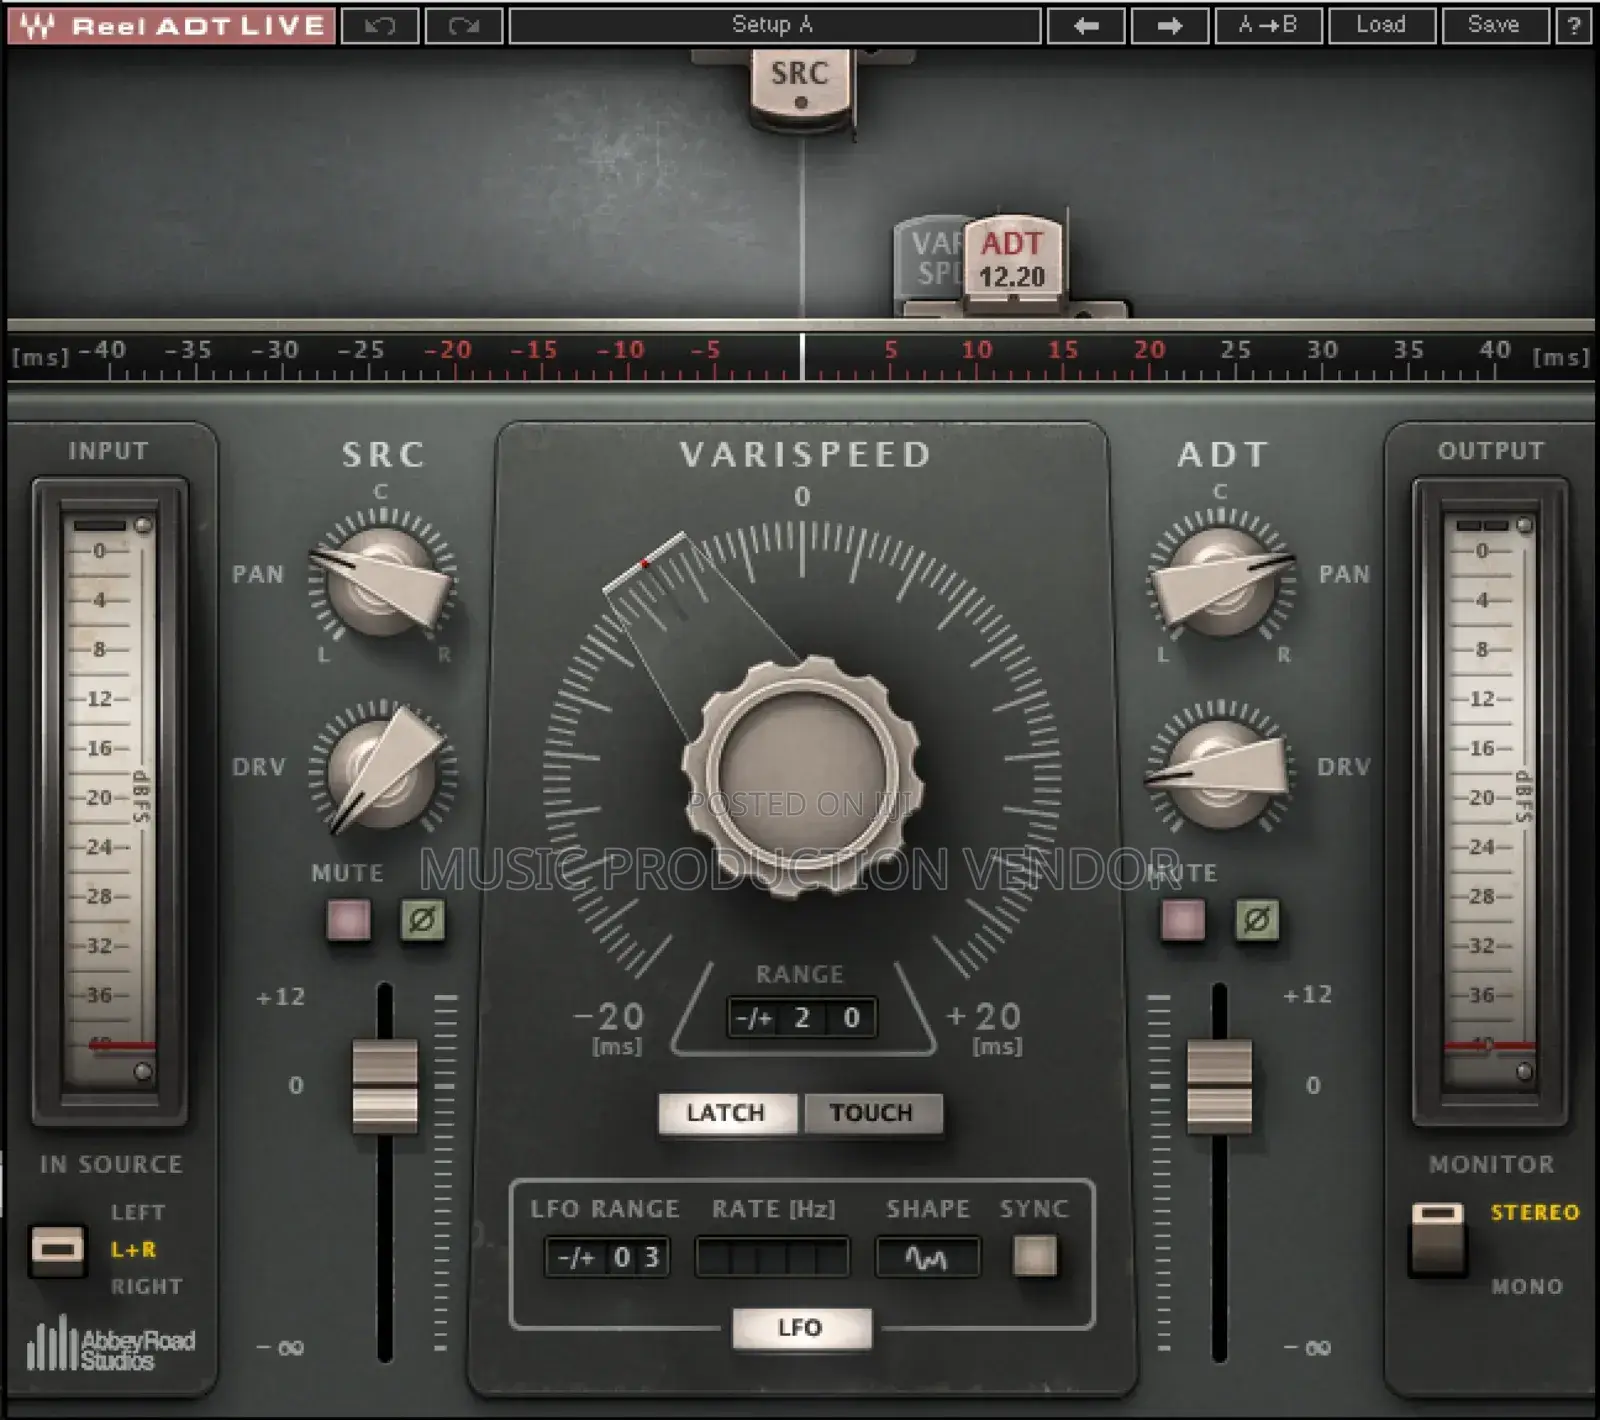Click the SRC DRV knob
This screenshot has width=1600, height=1420.
(383, 768)
